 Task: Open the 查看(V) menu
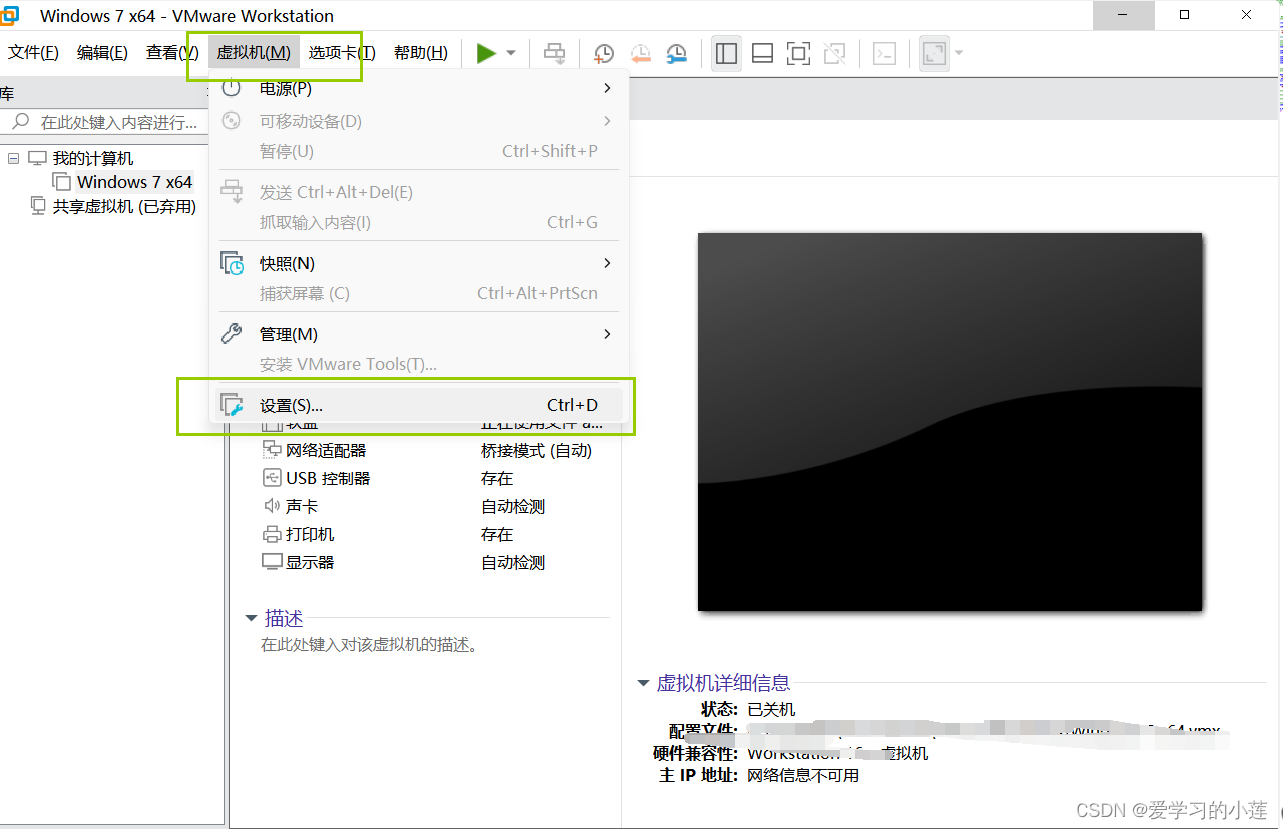(x=172, y=53)
